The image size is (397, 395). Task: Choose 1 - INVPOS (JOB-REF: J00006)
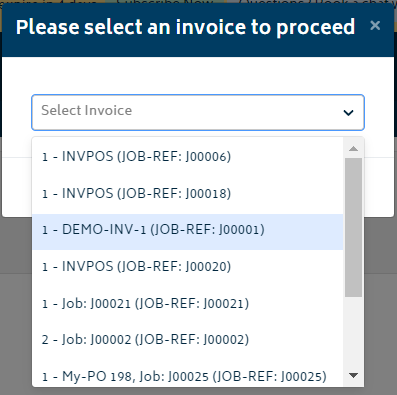(x=188, y=157)
